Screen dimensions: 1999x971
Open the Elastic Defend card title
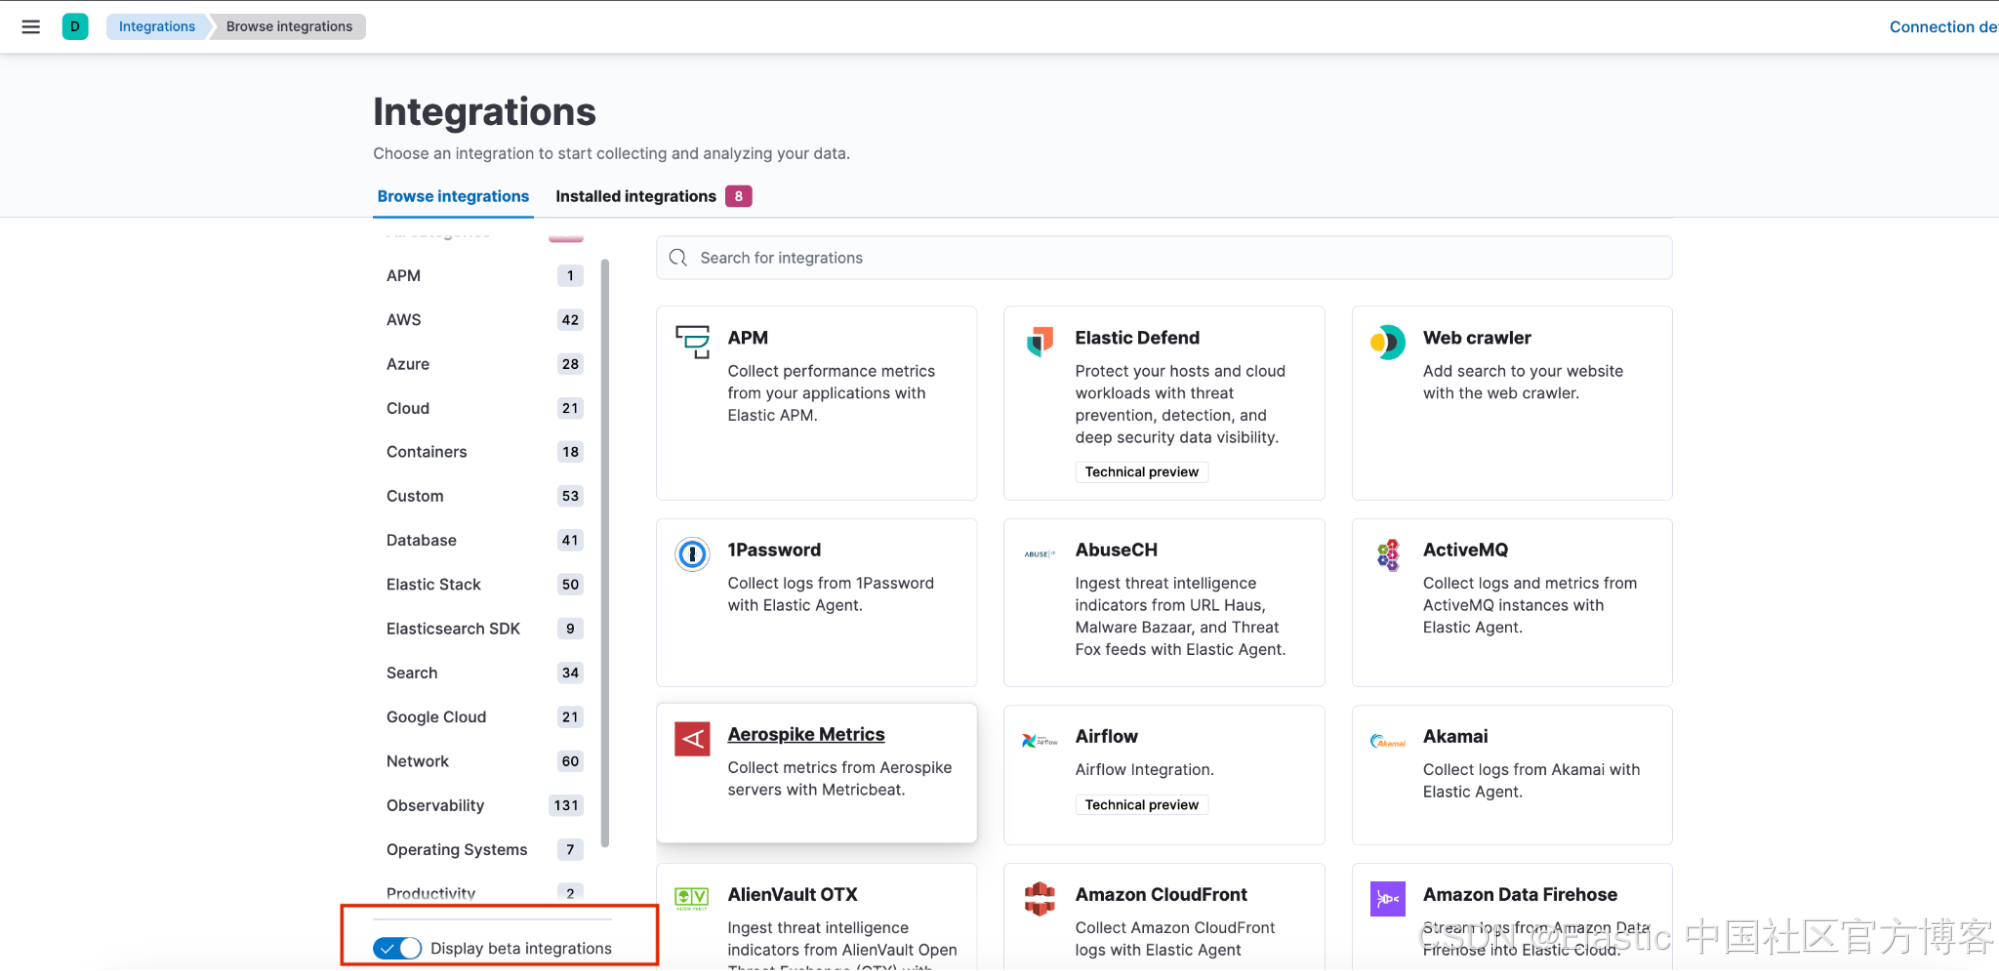[1137, 338]
